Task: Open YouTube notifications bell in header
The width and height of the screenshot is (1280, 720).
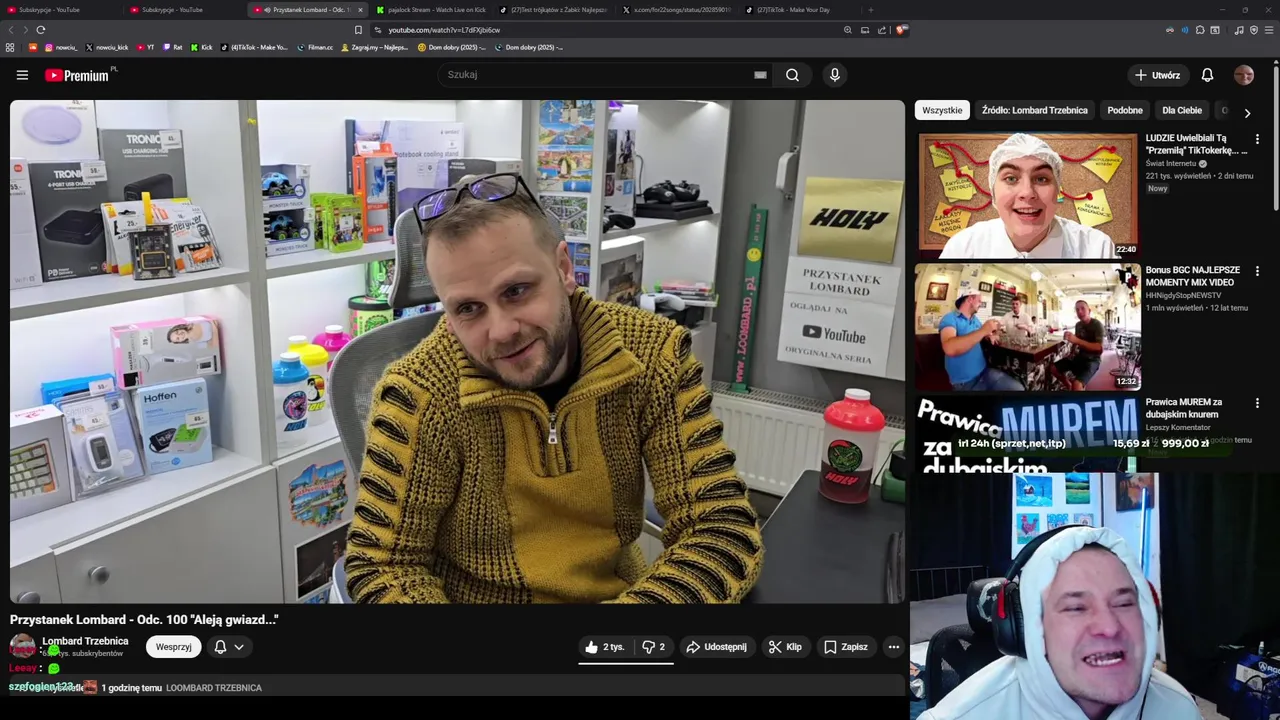Action: pyautogui.click(x=1207, y=75)
